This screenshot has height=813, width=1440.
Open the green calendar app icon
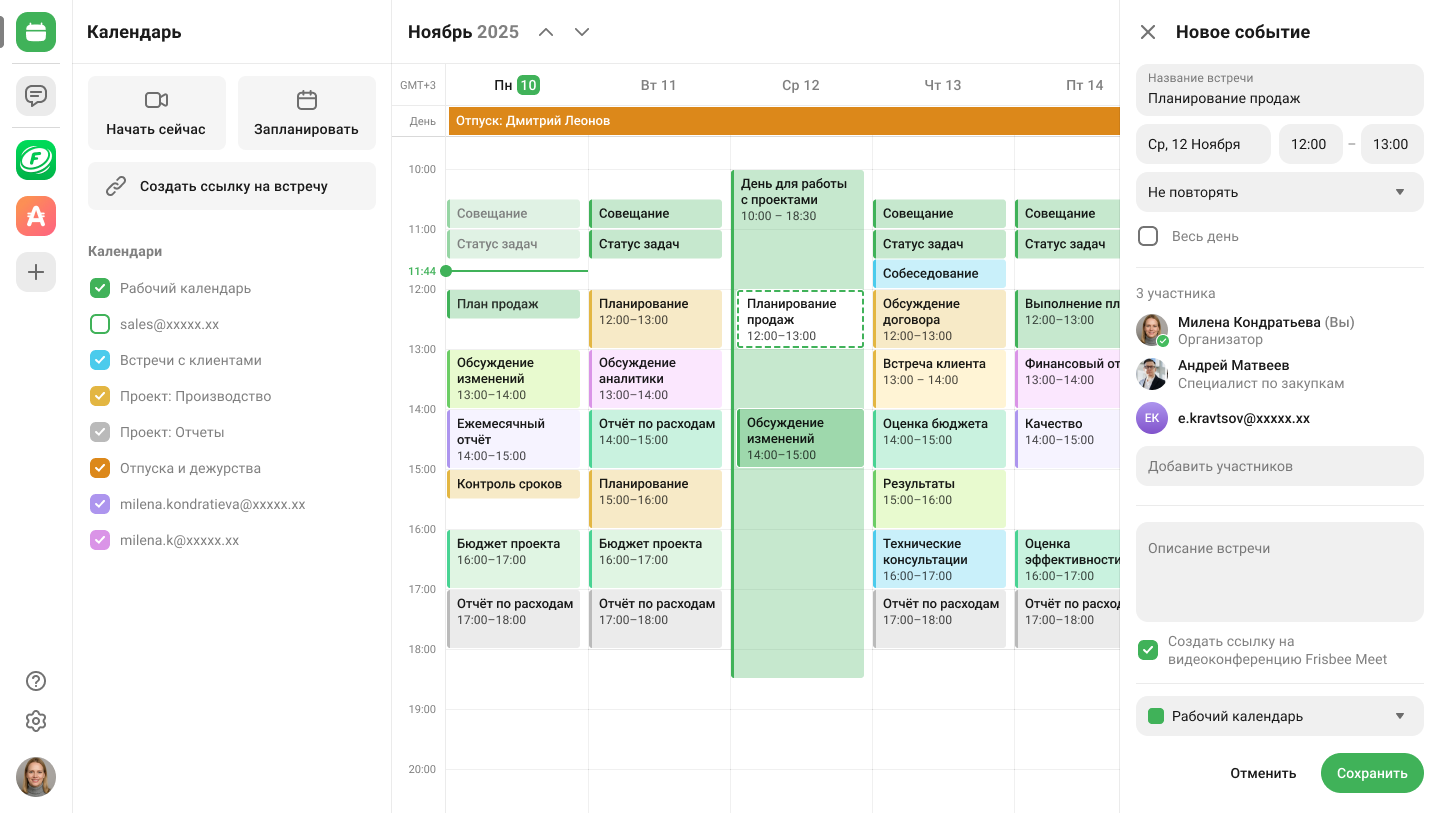pos(36,32)
